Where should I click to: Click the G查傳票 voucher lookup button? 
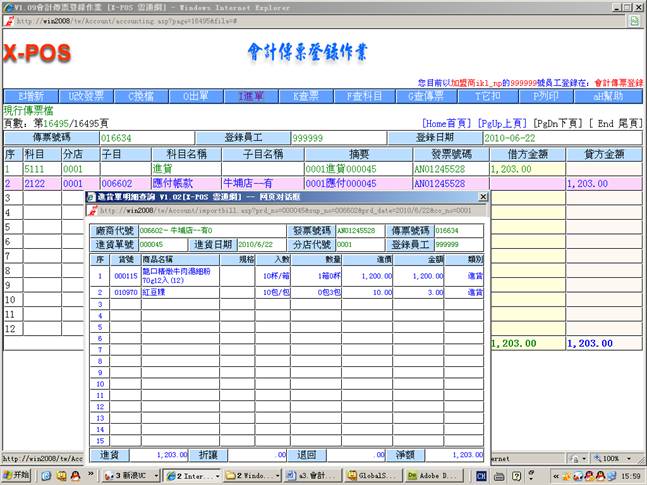[x=422, y=96]
